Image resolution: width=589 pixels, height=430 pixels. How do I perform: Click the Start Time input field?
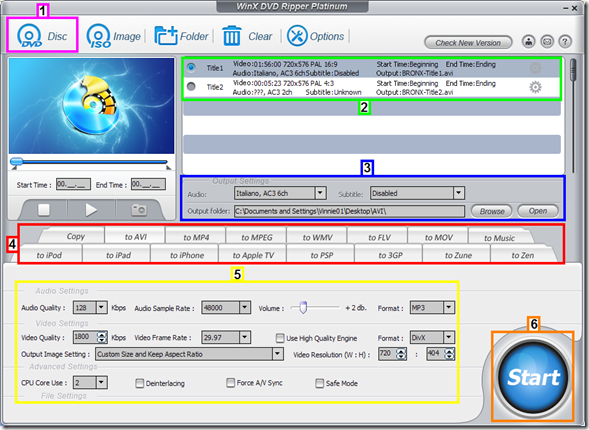(73, 184)
